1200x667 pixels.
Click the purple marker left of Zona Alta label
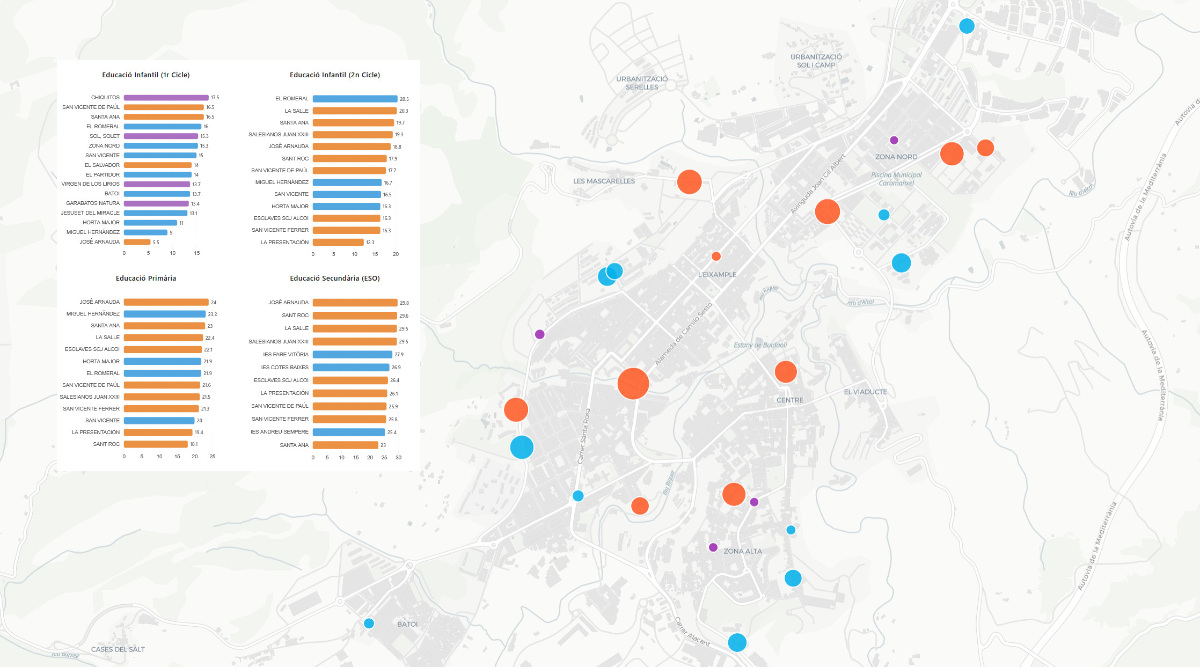[713, 547]
